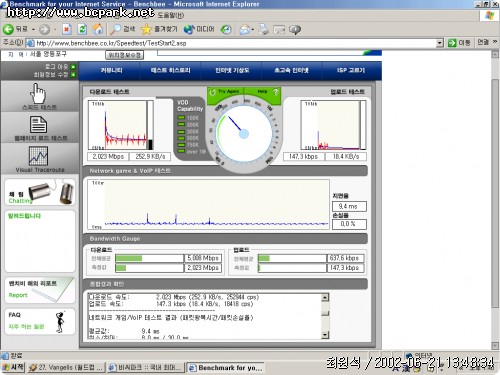Select the speed test hand pointer icon
The image size is (500, 375).
(38, 93)
